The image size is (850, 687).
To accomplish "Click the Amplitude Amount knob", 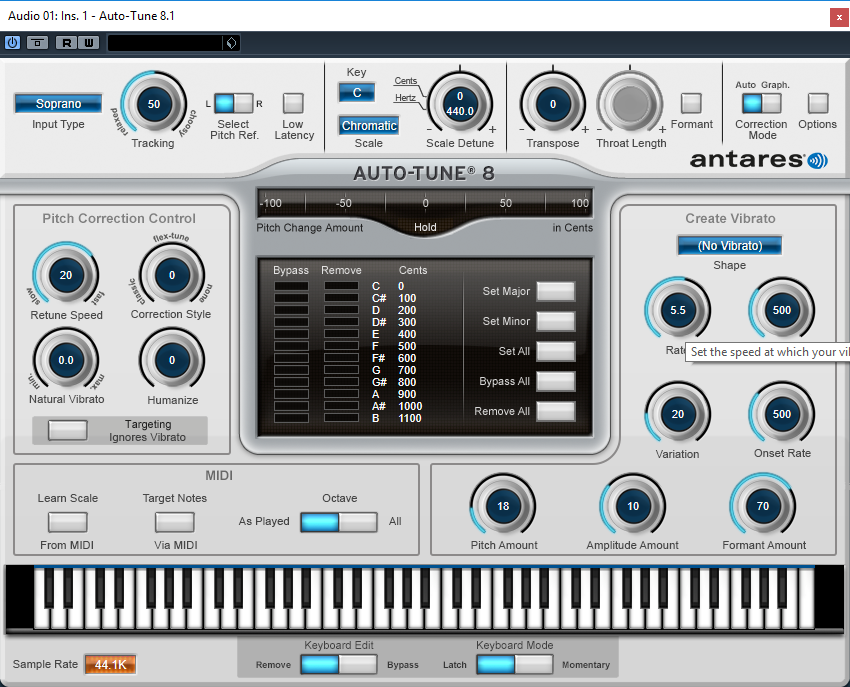I will pyautogui.click(x=633, y=506).
